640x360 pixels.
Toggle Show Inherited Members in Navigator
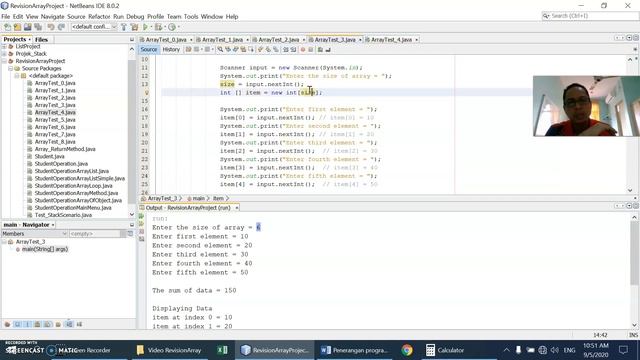click(7, 324)
